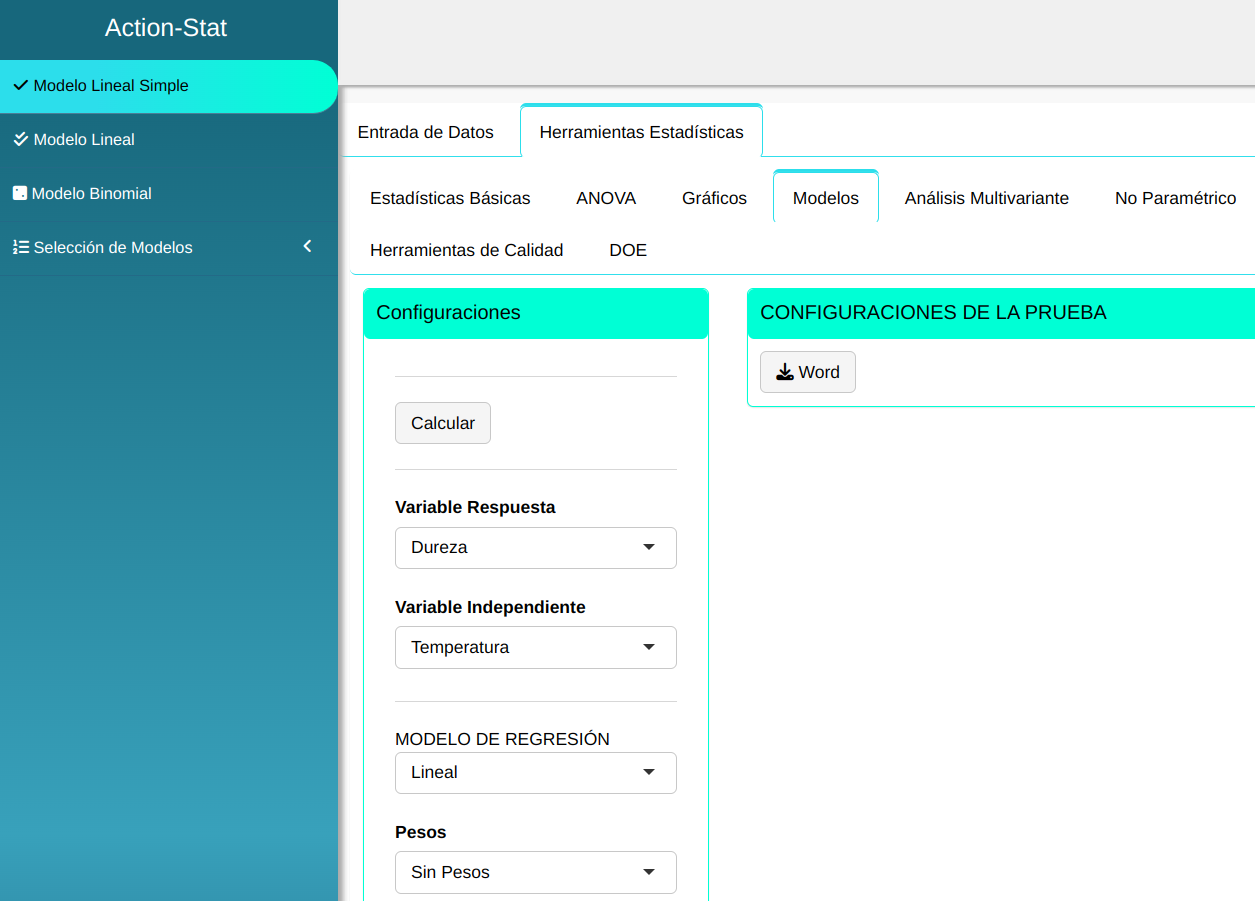The height and width of the screenshot is (901, 1255).
Task: Open the Pesos dropdown showing Sin Pesos
Action: 535,872
